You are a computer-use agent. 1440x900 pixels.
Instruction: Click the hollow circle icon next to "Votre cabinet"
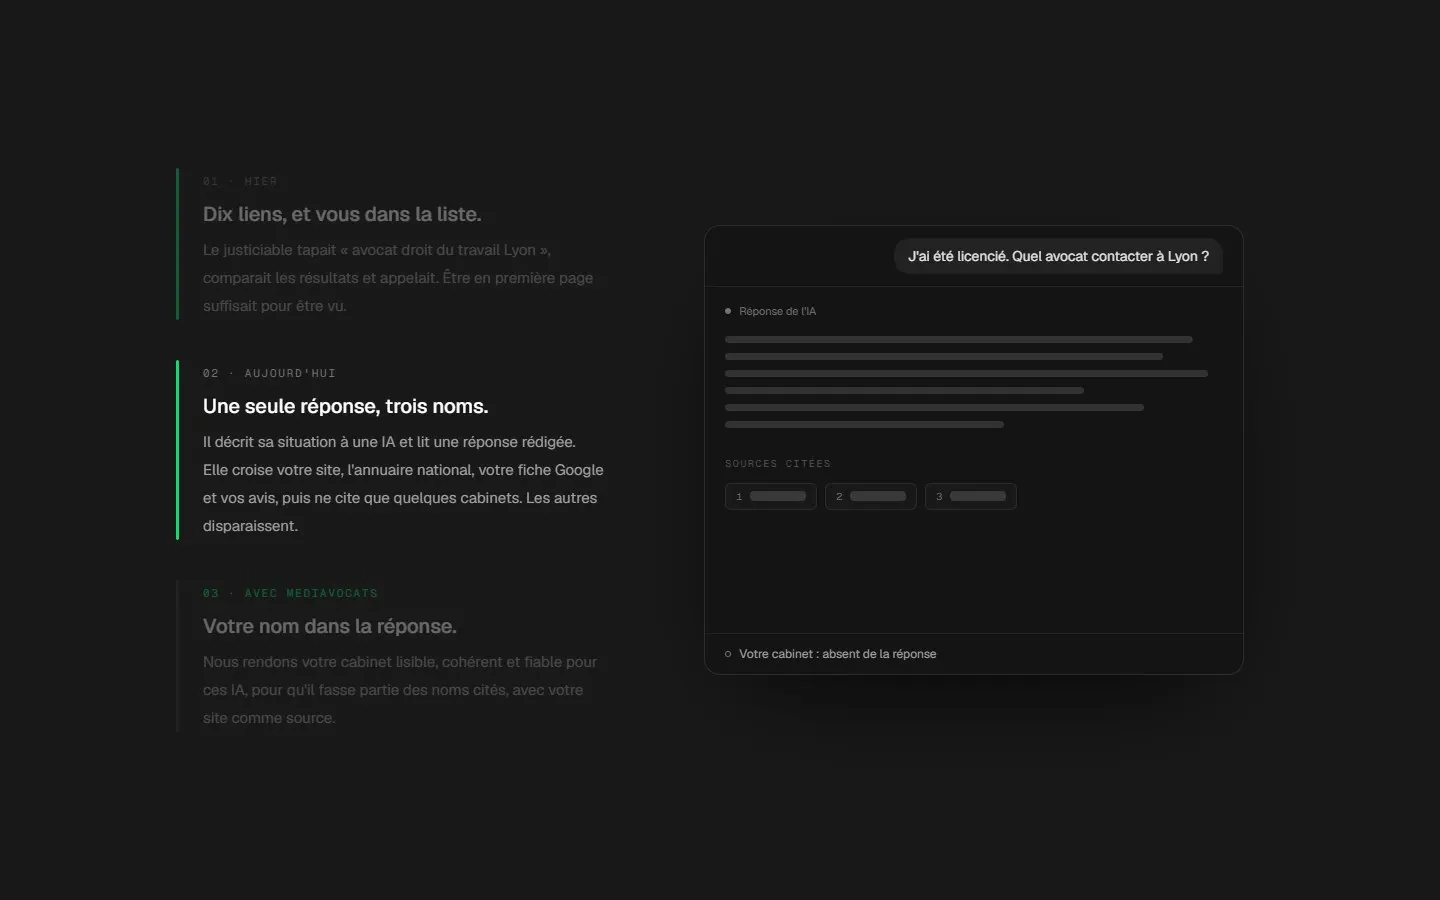(x=728, y=654)
